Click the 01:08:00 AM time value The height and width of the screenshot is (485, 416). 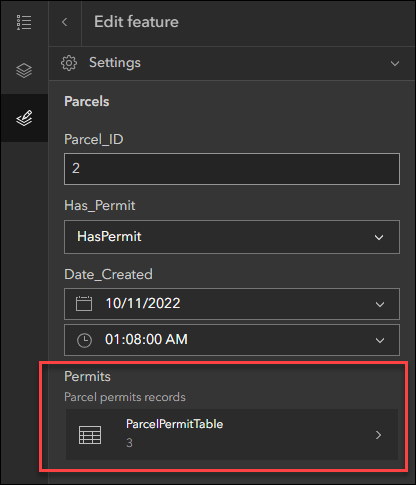pos(146,339)
